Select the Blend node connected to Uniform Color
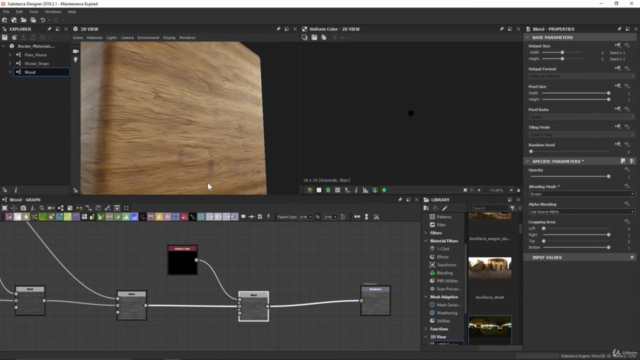 tap(253, 306)
